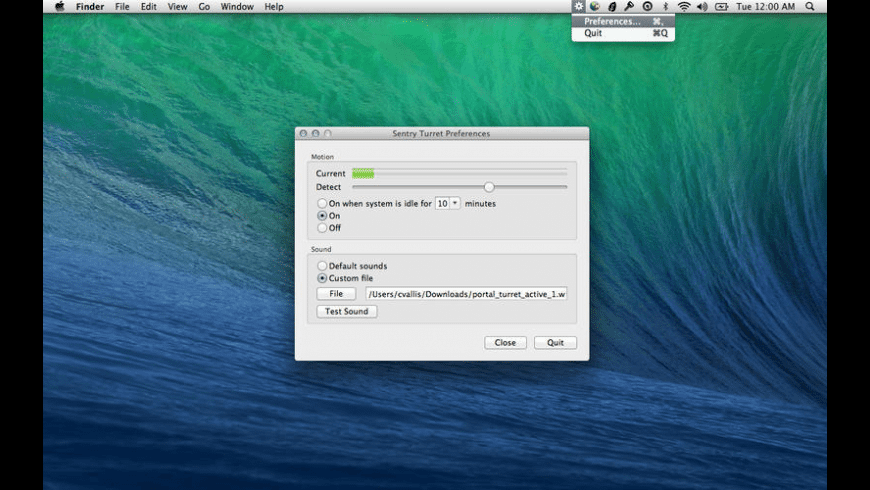The width and height of the screenshot is (870, 490).
Task: Click the battery status icon
Action: pyautogui.click(x=720, y=7)
